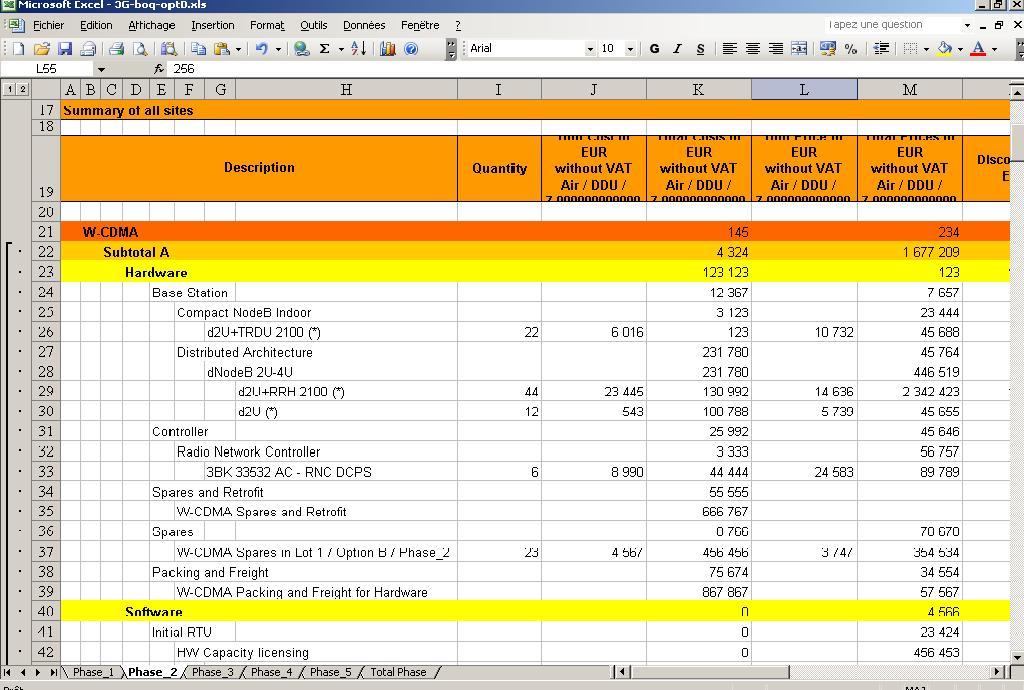1024x690 pixels.
Task: Open the font size dropdown
Action: tap(630, 48)
